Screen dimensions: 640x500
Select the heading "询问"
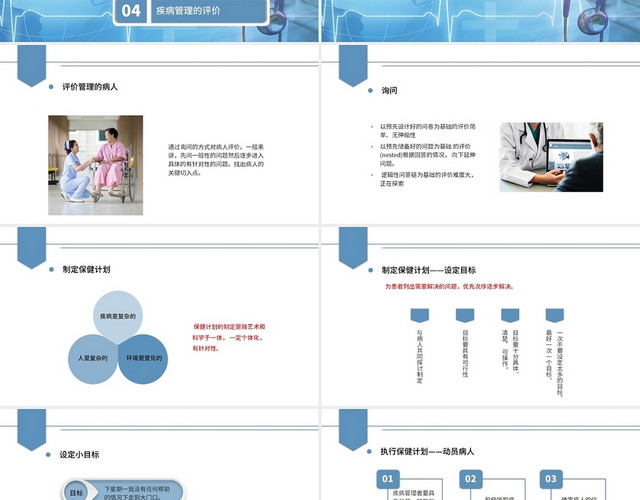pyautogui.click(x=389, y=90)
